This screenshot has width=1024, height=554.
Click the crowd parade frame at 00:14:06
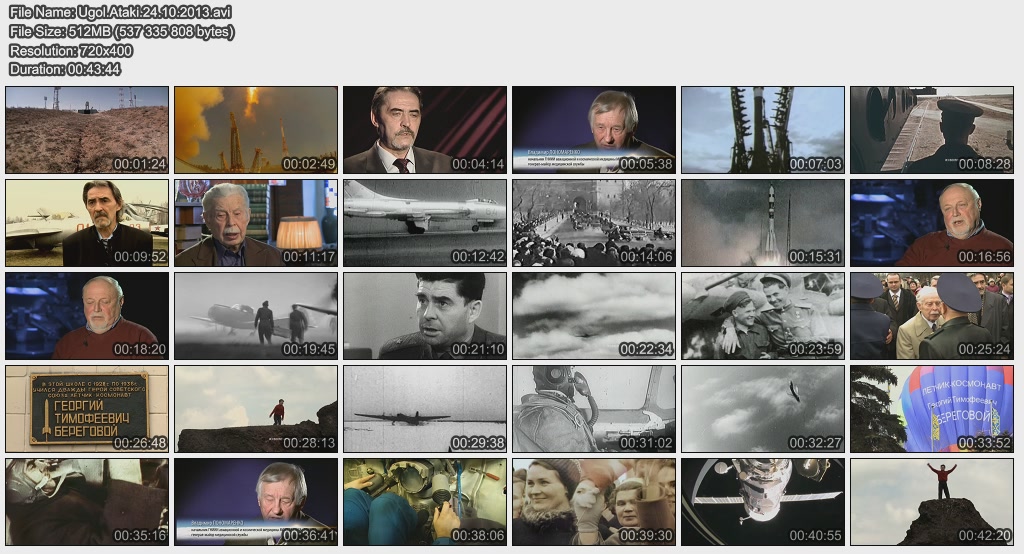click(594, 223)
